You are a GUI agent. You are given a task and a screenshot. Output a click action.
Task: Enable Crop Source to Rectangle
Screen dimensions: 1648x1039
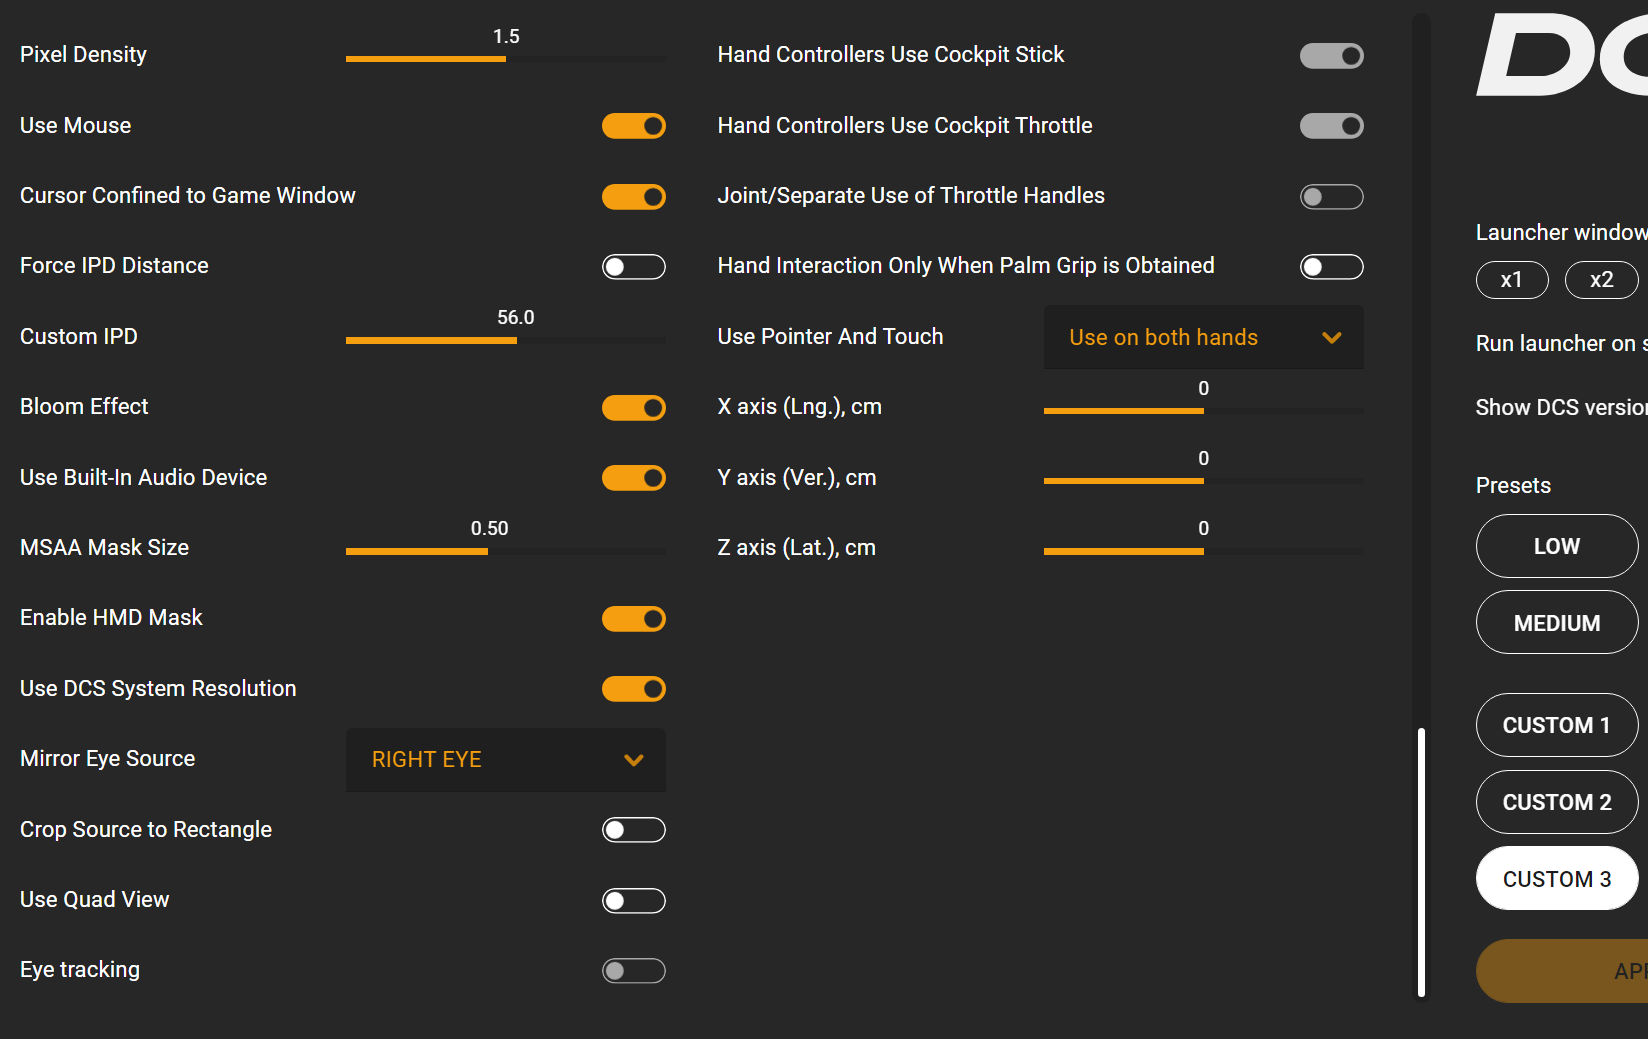coord(633,830)
